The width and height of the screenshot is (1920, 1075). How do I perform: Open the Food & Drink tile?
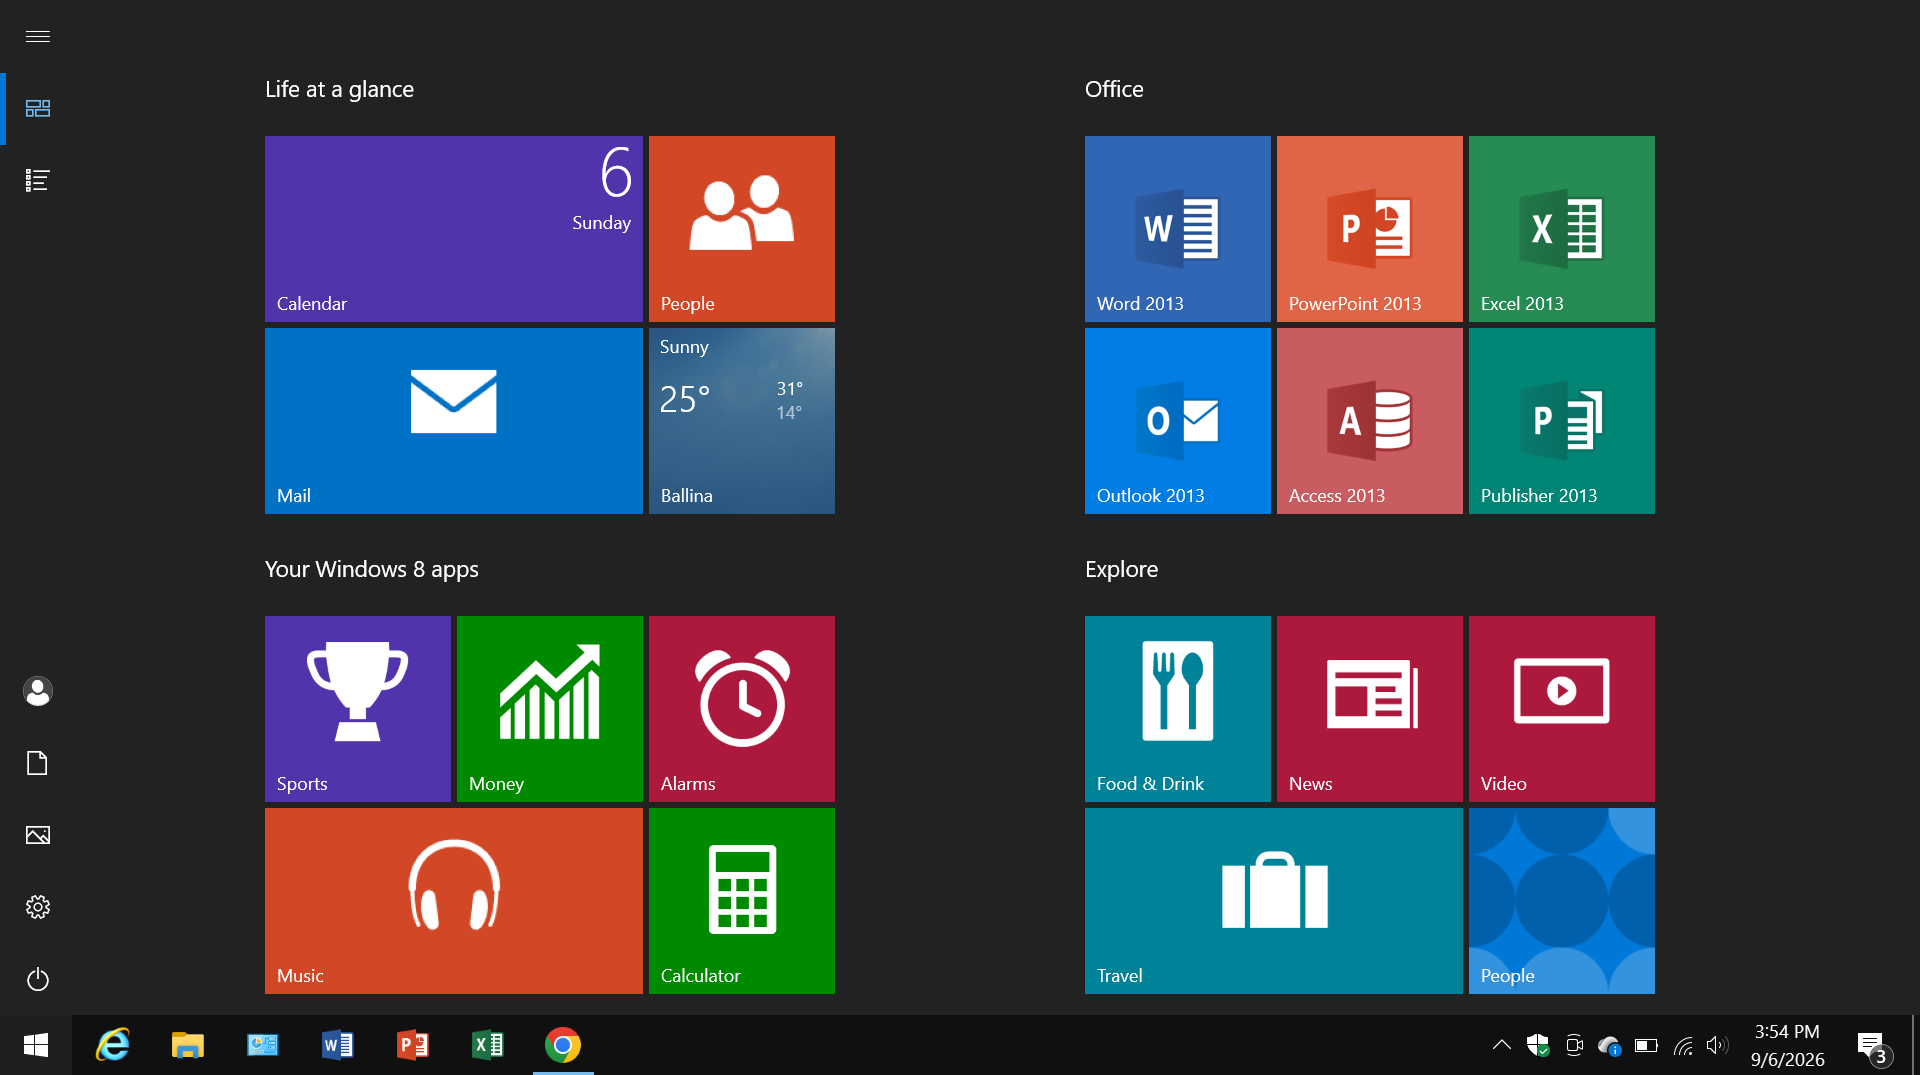pos(1178,709)
